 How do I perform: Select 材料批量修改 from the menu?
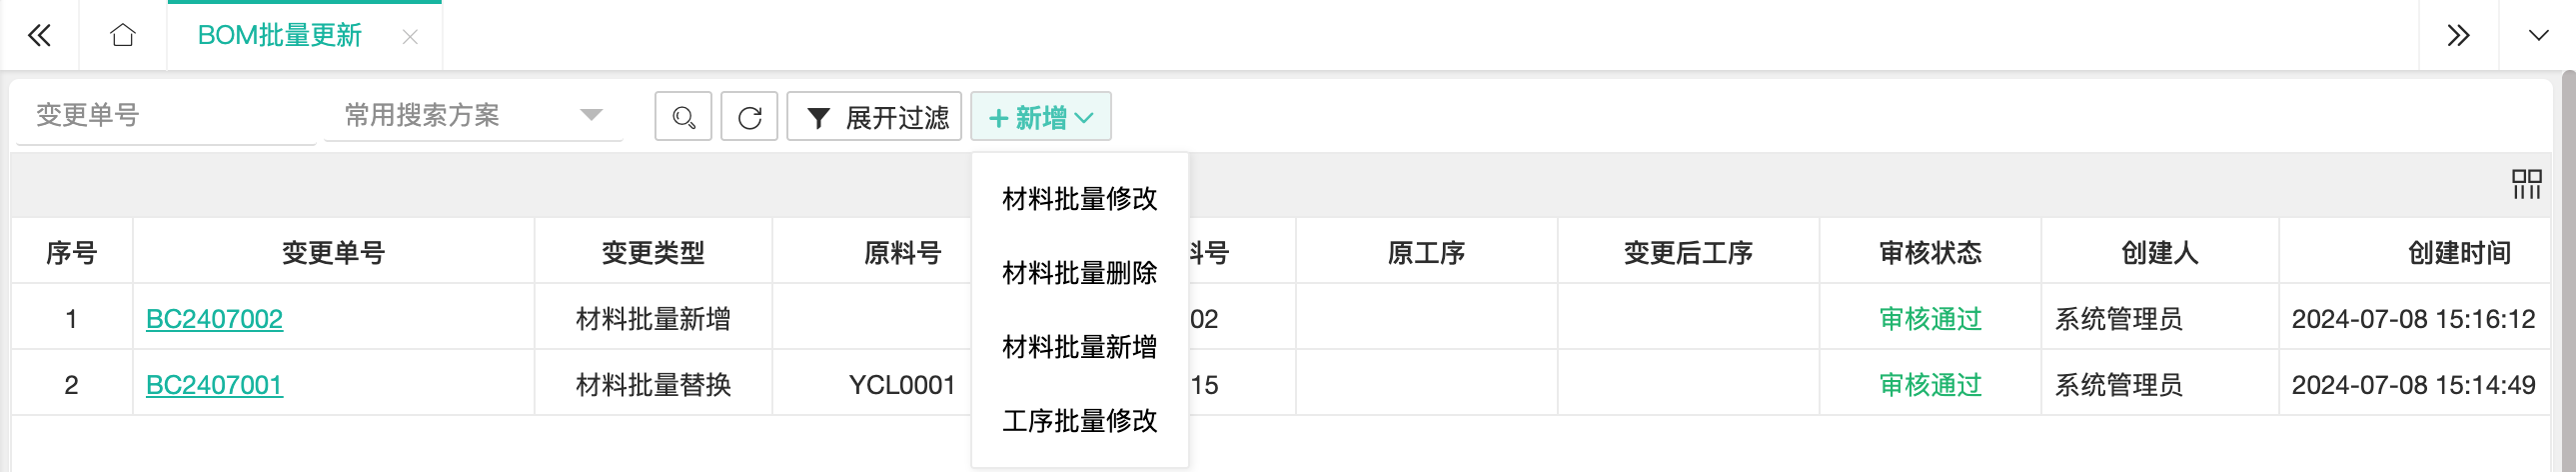[1079, 198]
